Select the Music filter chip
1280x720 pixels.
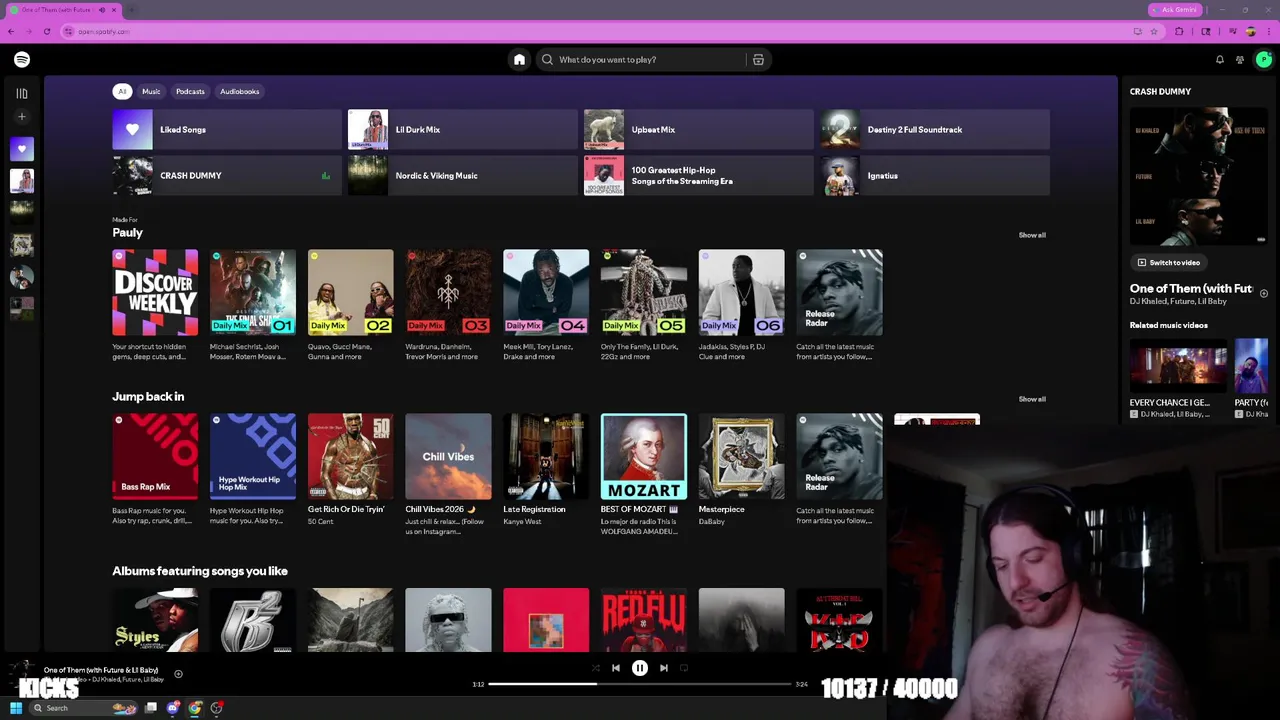tap(151, 91)
